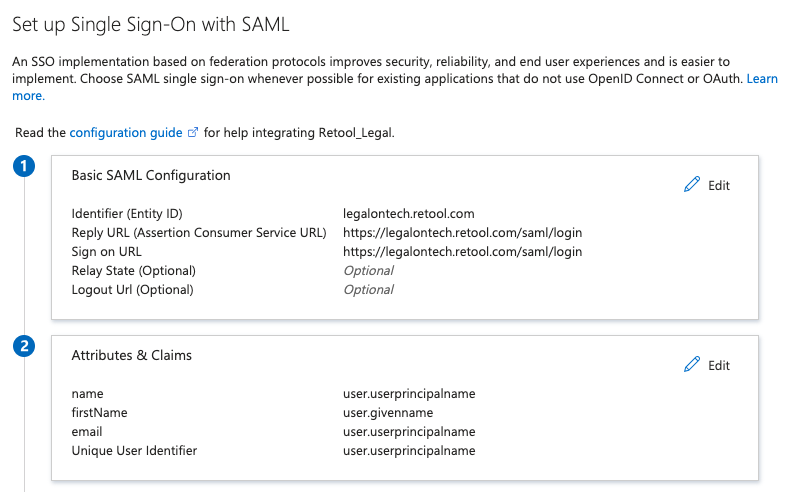Screen dimensions: 799x492
Task: Select the email claim row
Action: coord(274,431)
